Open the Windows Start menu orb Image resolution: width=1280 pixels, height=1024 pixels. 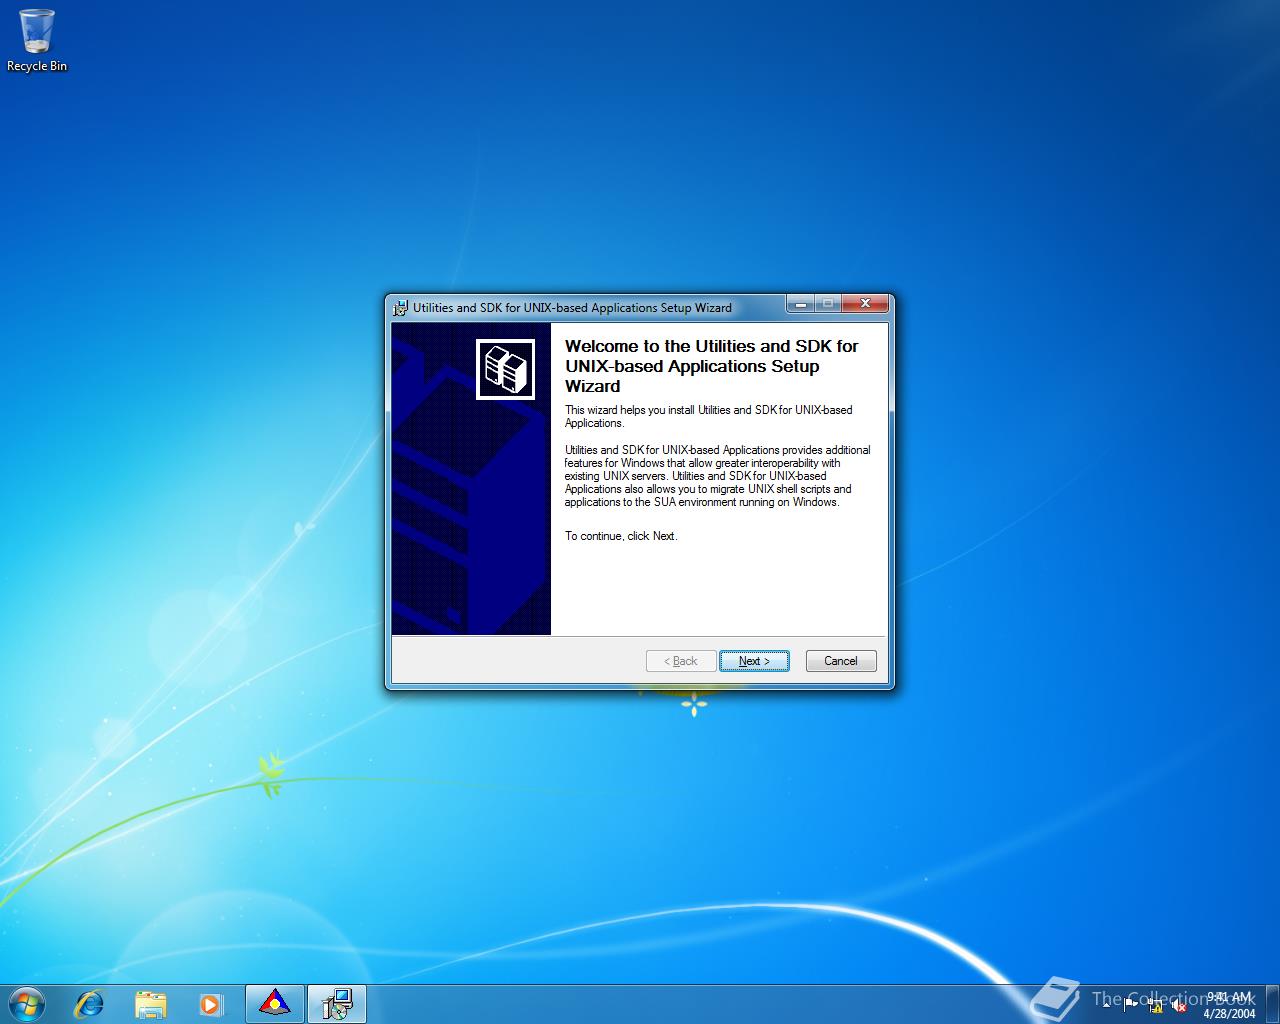click(x=26, y=1004)
